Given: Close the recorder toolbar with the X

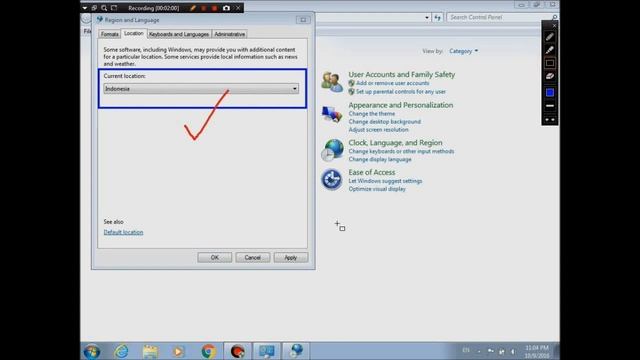Looking at the screenshot, I should click(238, 8).
